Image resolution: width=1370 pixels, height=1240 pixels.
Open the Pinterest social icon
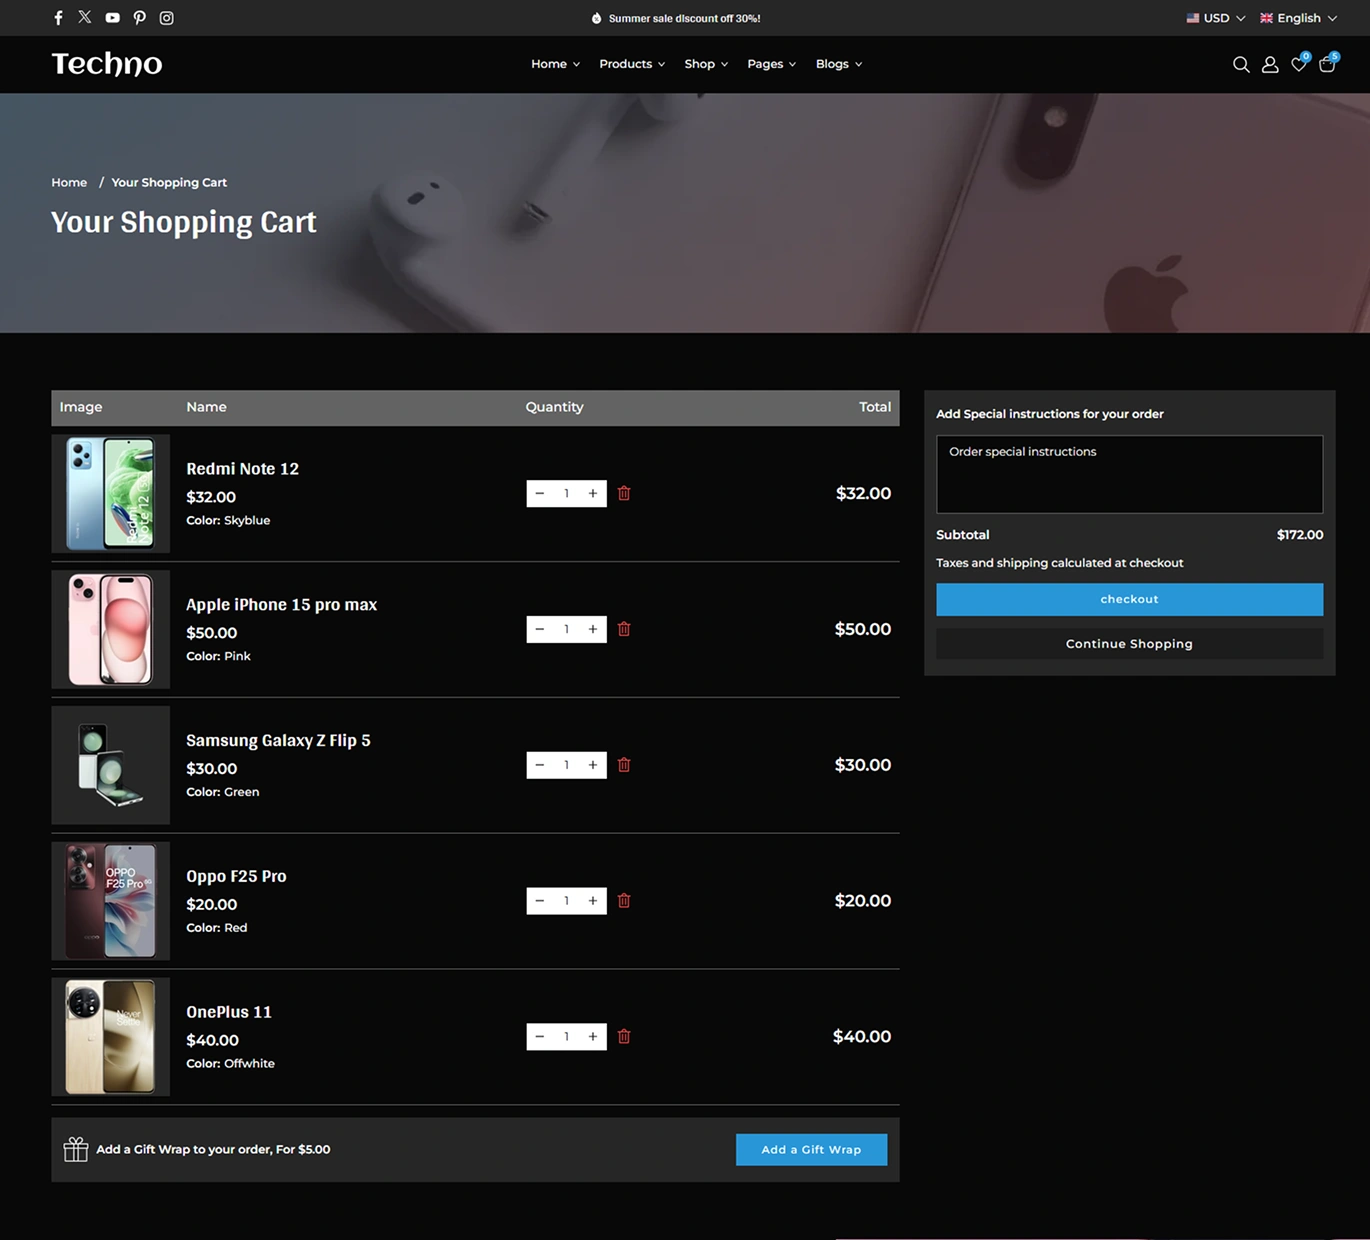[139, 18]
